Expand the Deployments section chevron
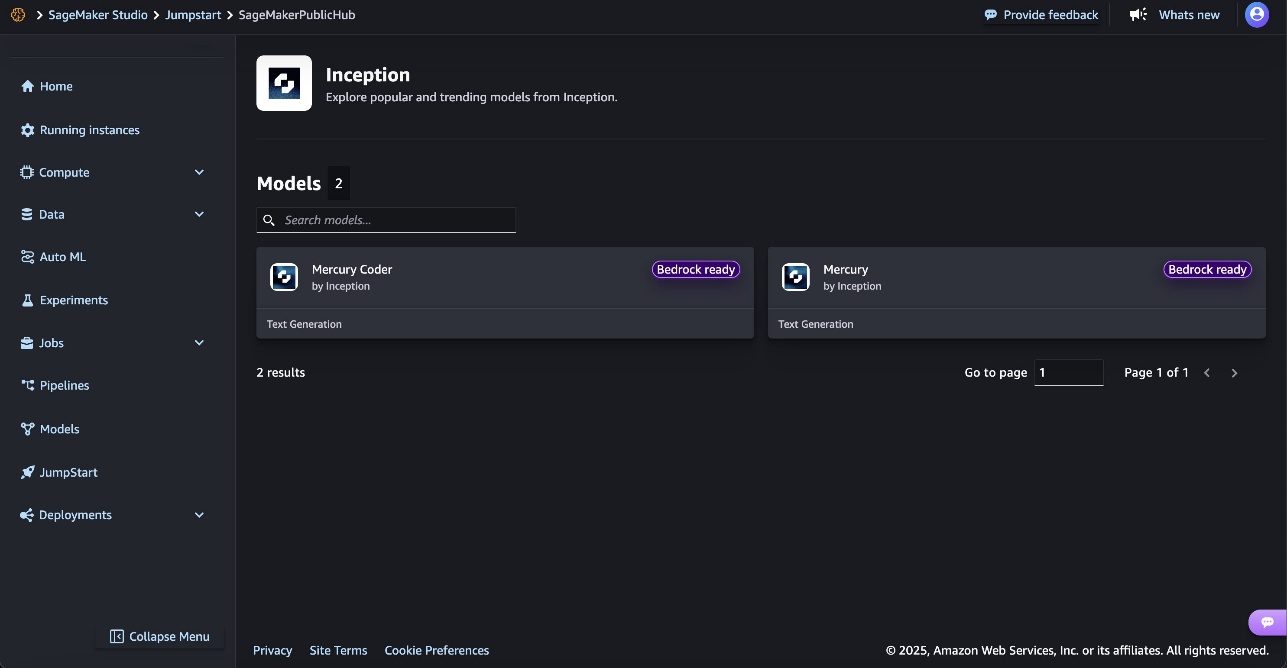 (199, 515)
